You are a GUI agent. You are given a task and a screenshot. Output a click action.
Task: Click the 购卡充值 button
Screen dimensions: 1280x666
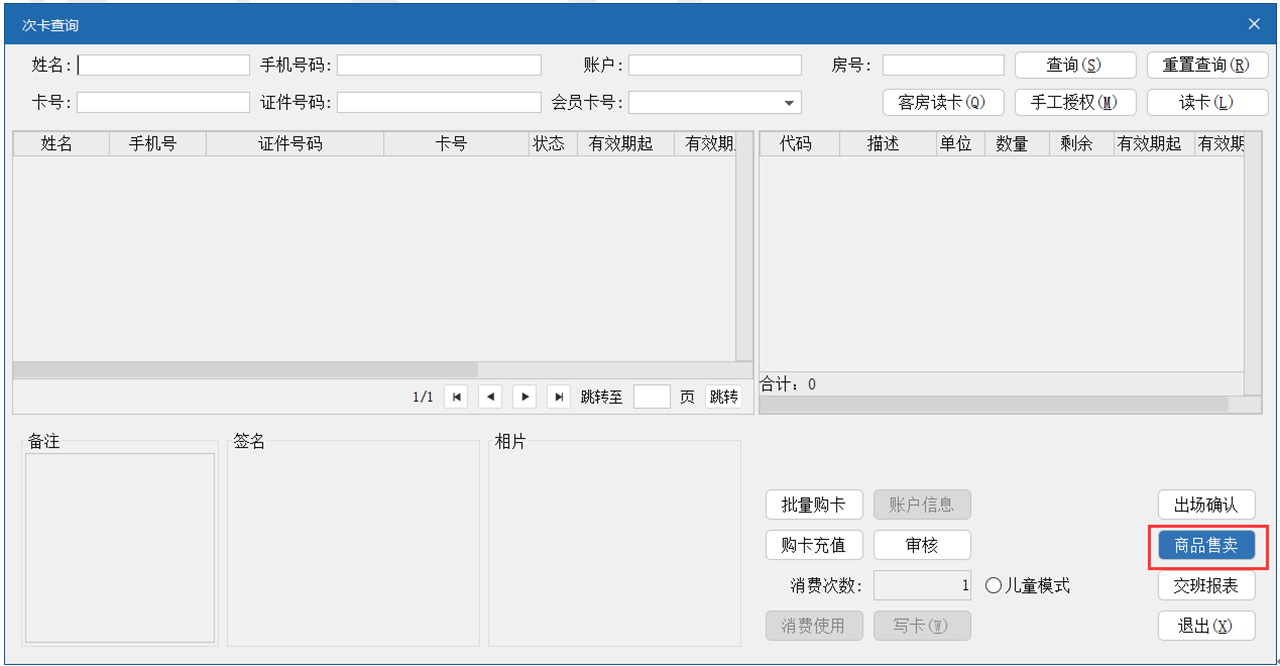coord(814,545)
